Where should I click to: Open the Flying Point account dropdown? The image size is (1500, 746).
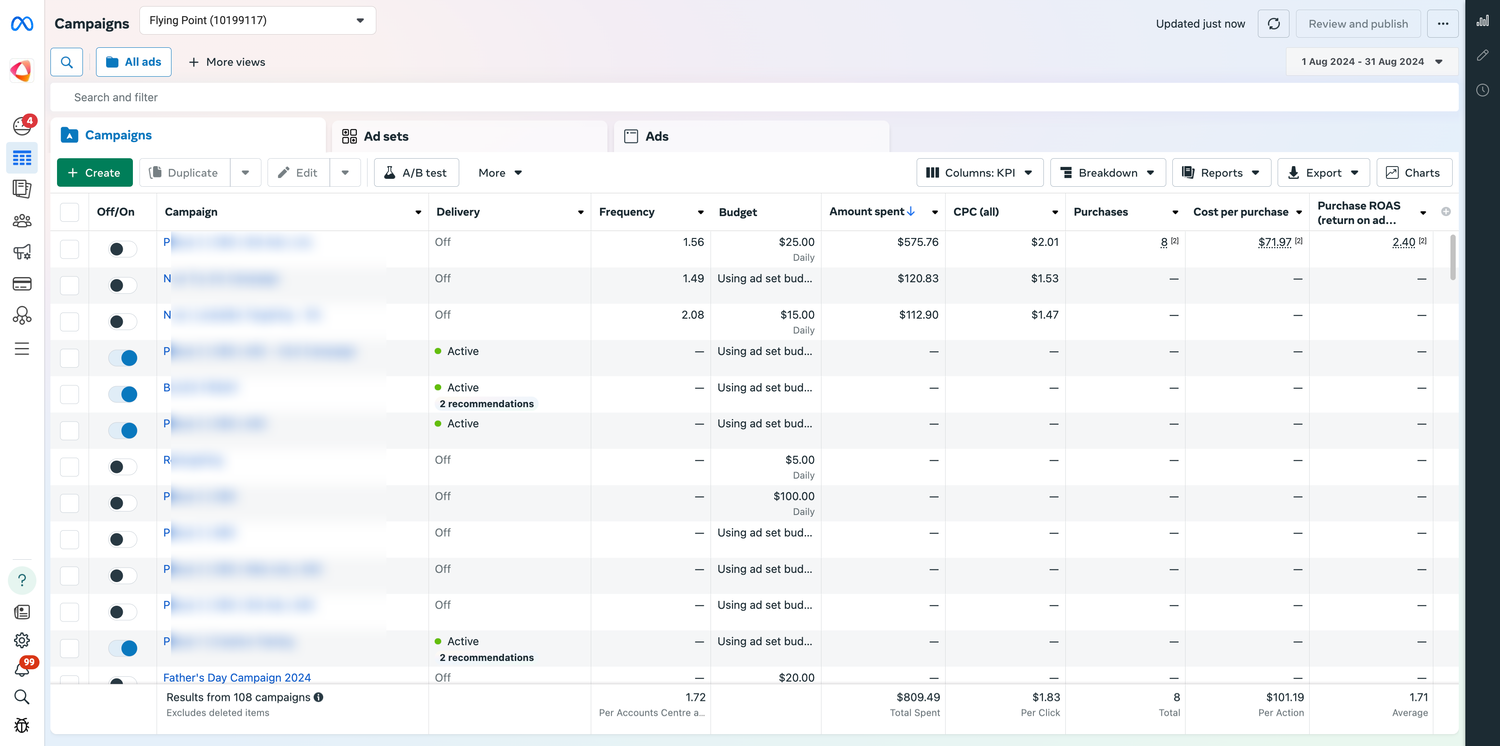[257, 20]
